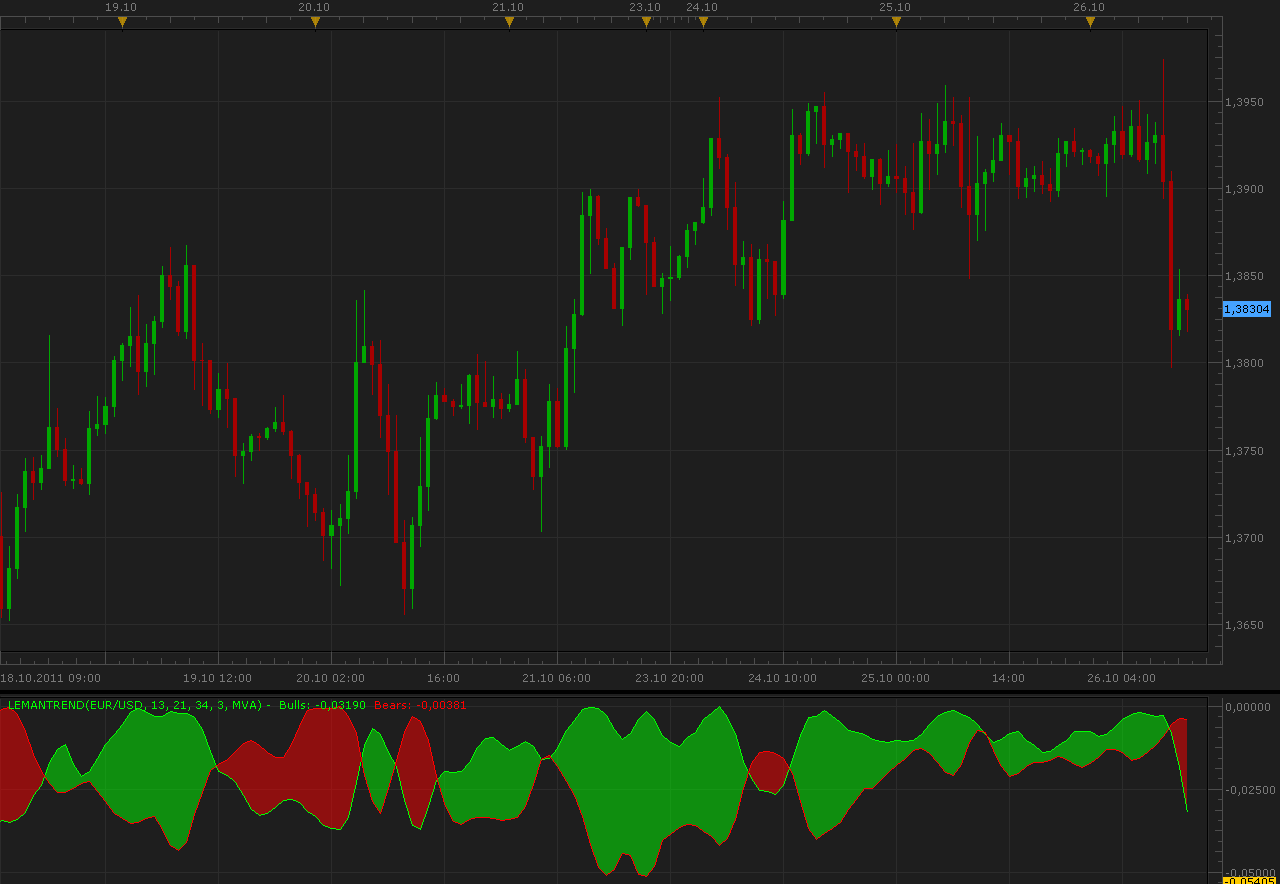Click the 1,3650 price axis label
The height and width of the screenshot is (884, 1280).
click(1246, 625)
